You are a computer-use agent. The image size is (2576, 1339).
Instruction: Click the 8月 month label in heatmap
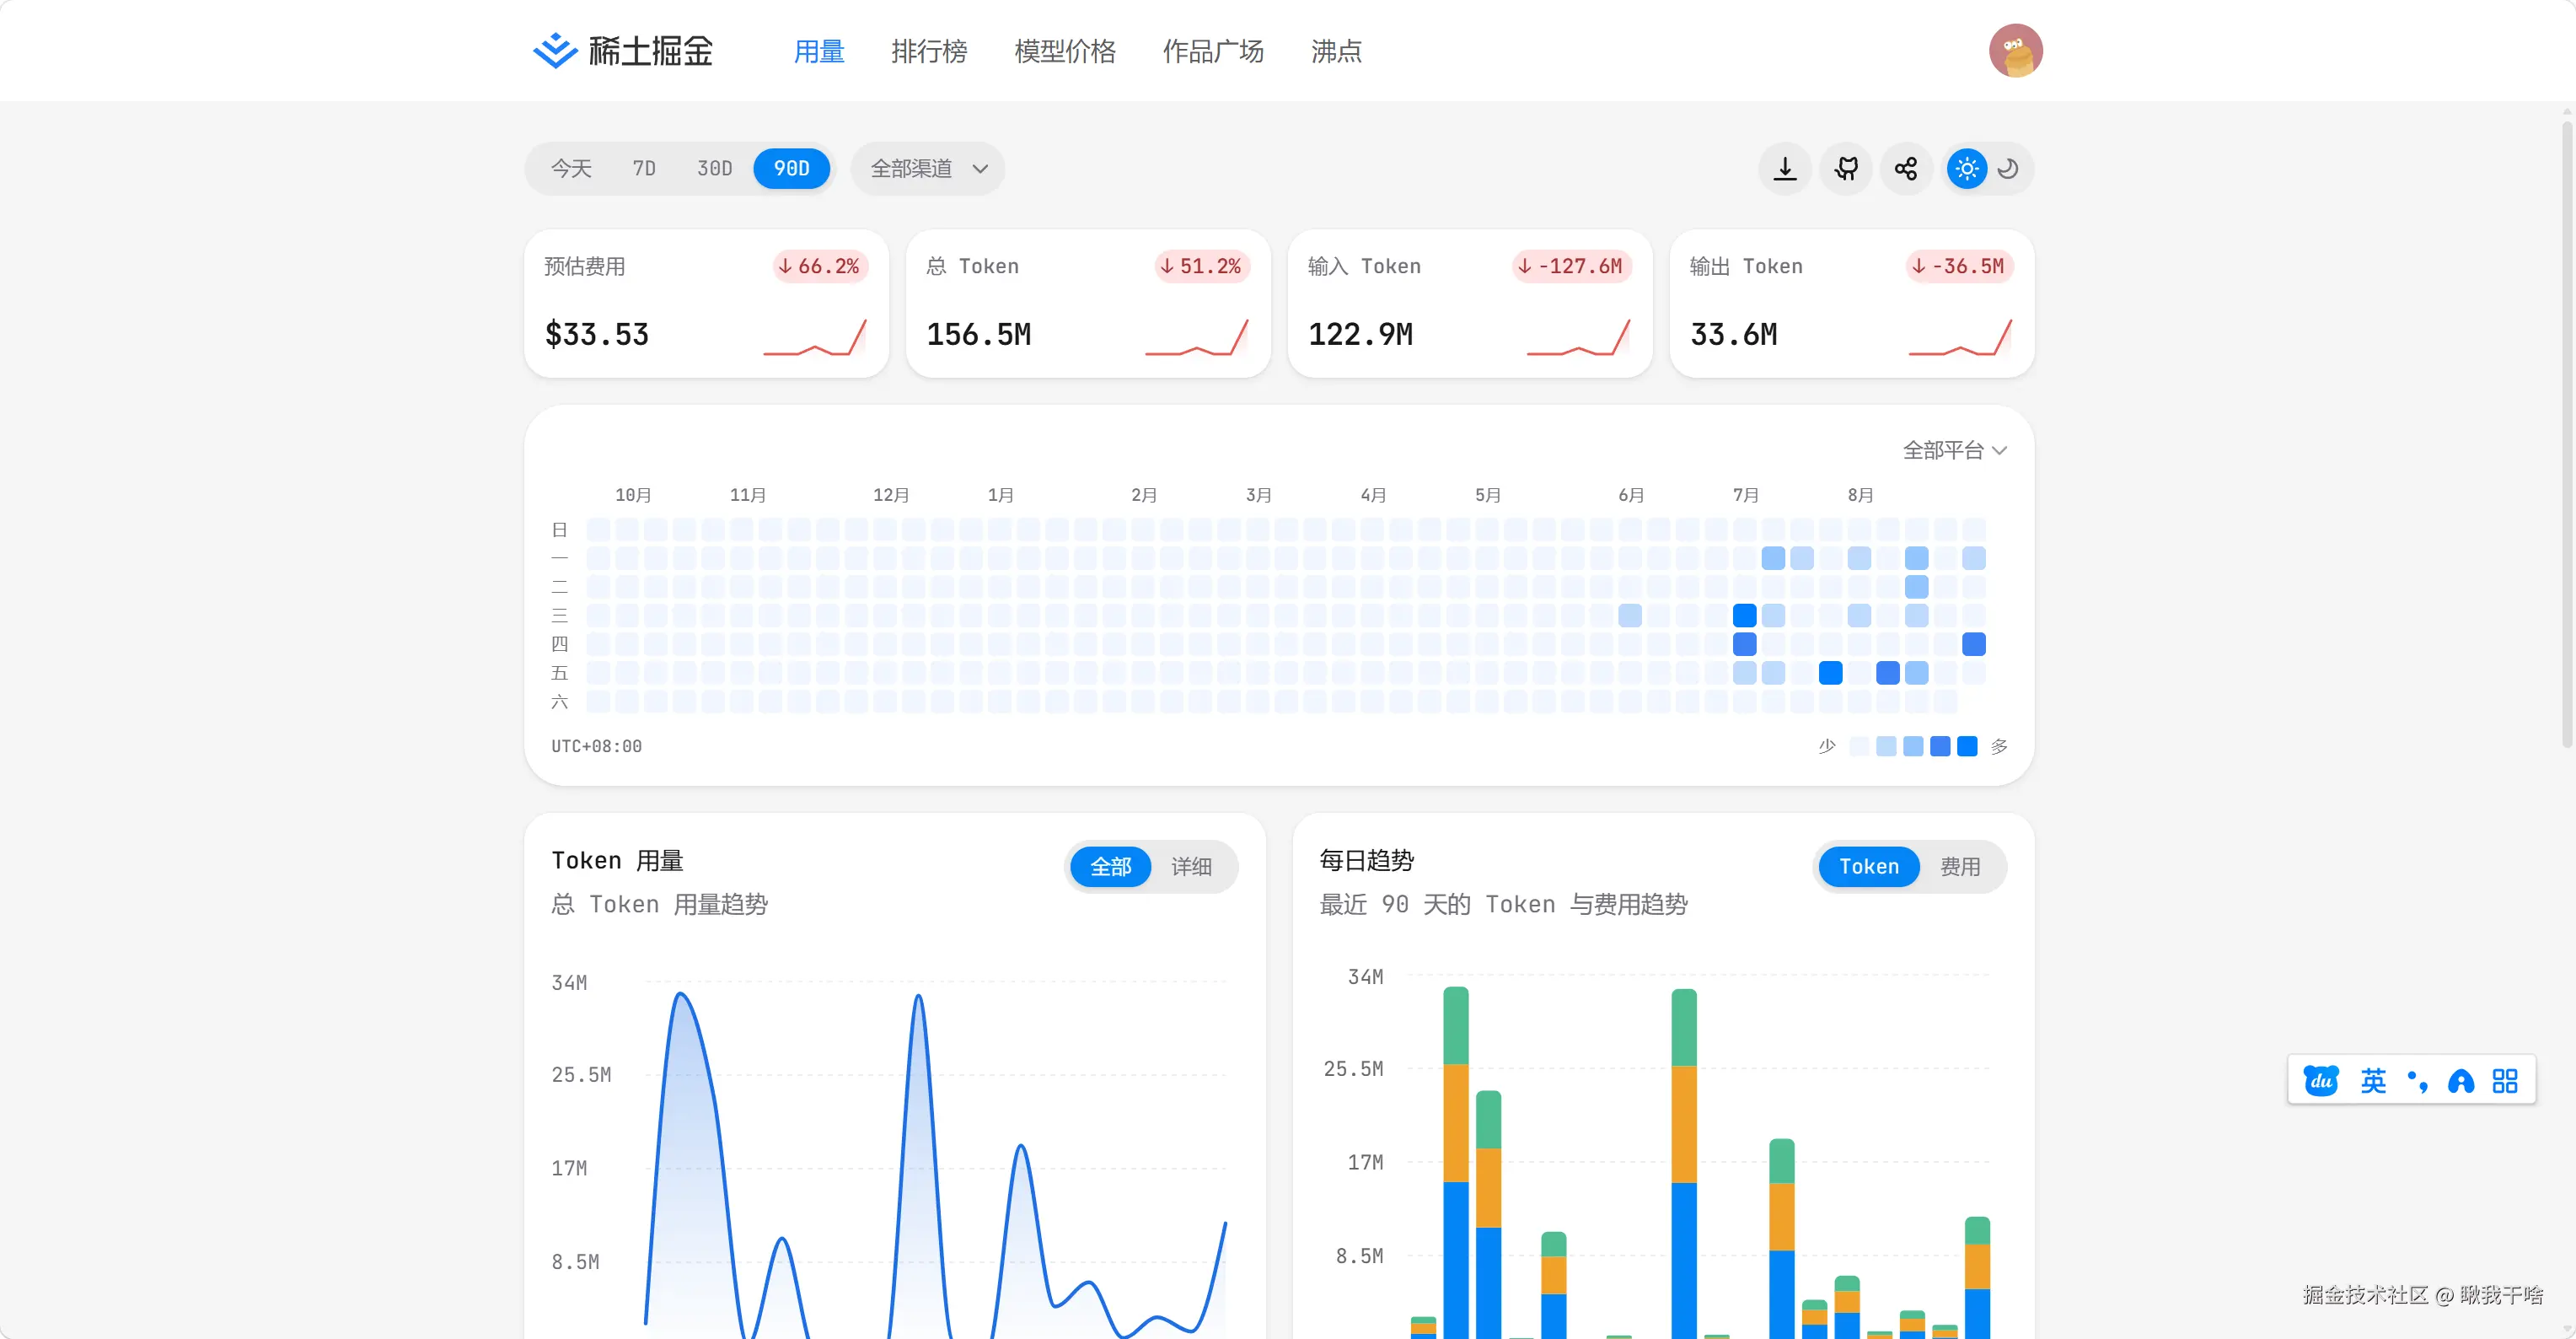1860,495
